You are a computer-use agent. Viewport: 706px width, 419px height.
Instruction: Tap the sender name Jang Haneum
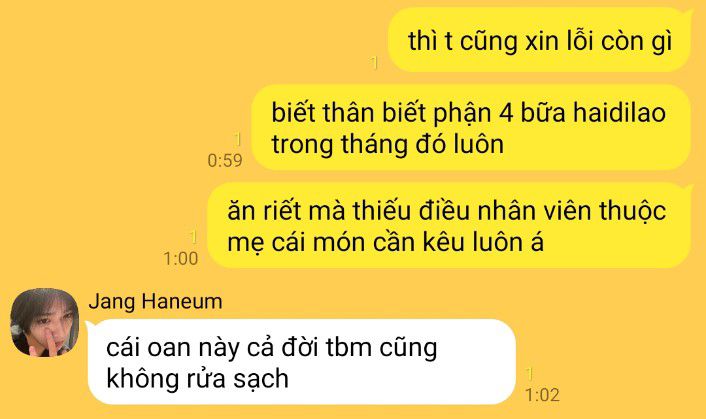156,301
